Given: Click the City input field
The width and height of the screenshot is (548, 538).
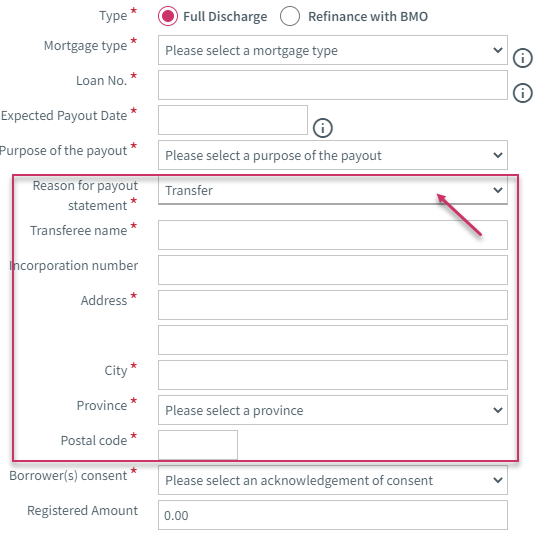Looking at the screenshot, I should pyautogui.click(x=333, y=375).
